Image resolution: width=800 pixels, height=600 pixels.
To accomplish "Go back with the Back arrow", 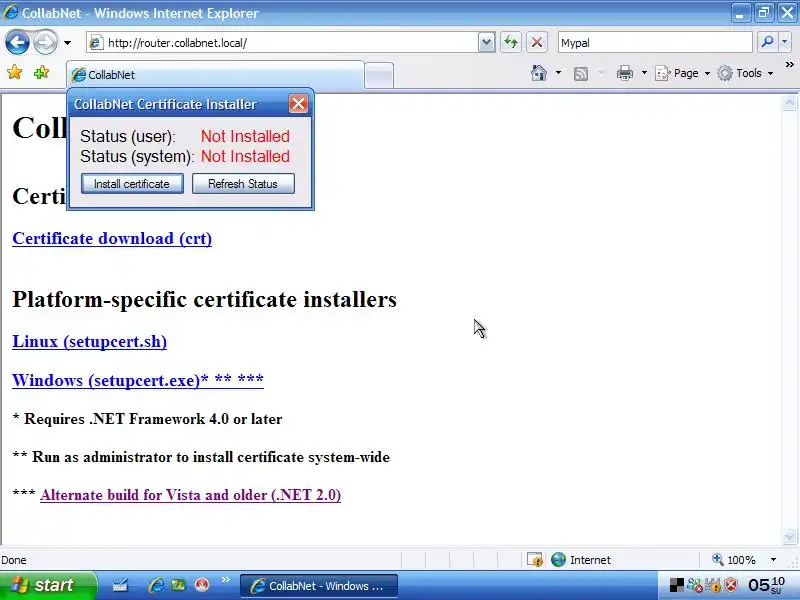I will point(17,42).
